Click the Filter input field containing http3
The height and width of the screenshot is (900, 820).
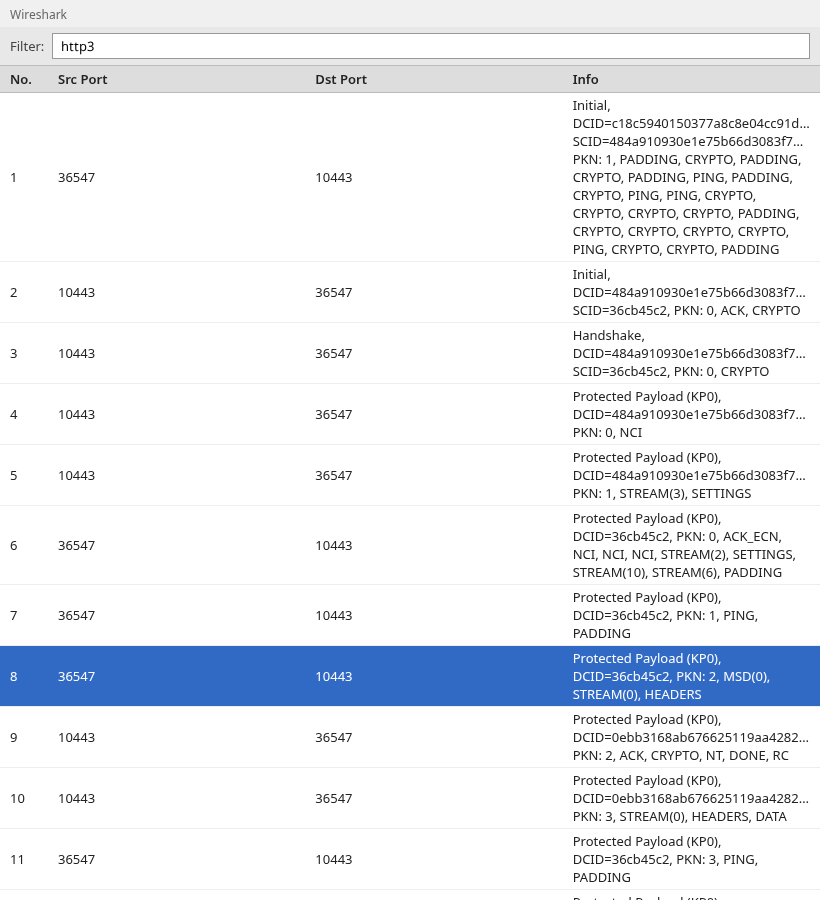coord(430,46)
